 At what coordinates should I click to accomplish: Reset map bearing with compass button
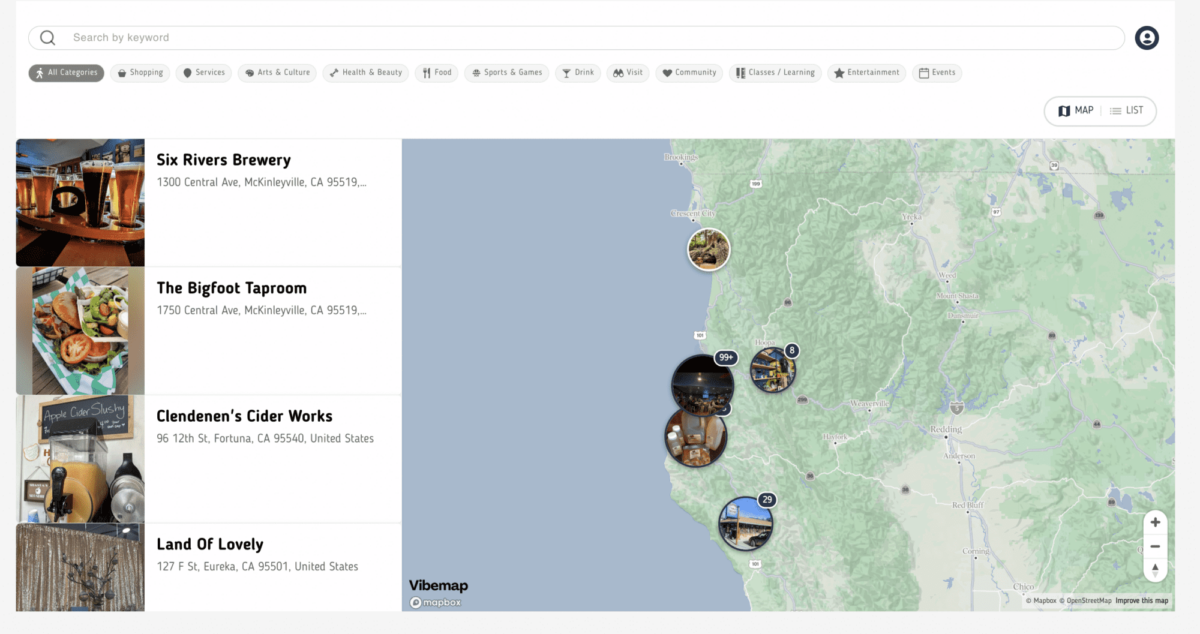coord(1155,570)
